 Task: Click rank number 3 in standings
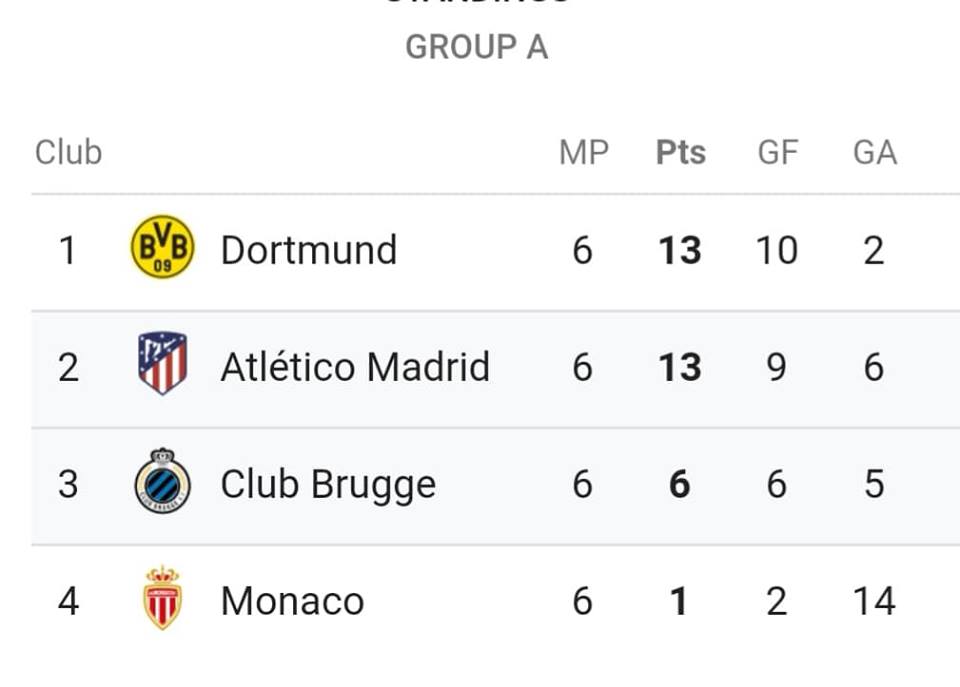pyautogui.click(x=68, y=484)
